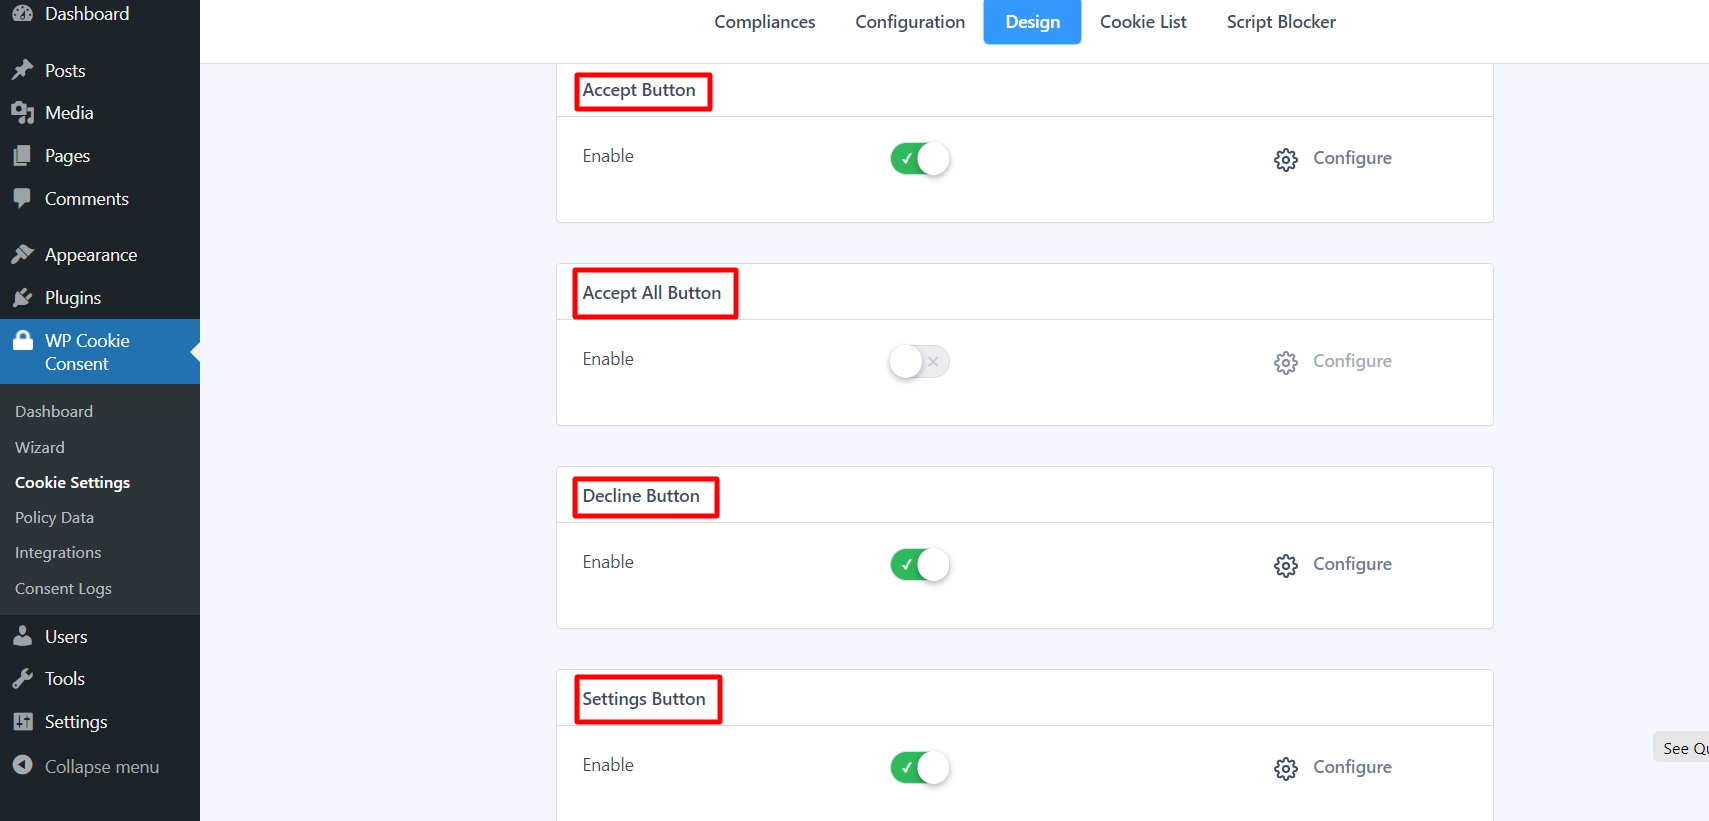Click the Plugins plug icon
The width and height of the screenshot is (1709, 821).
[22, 298]
